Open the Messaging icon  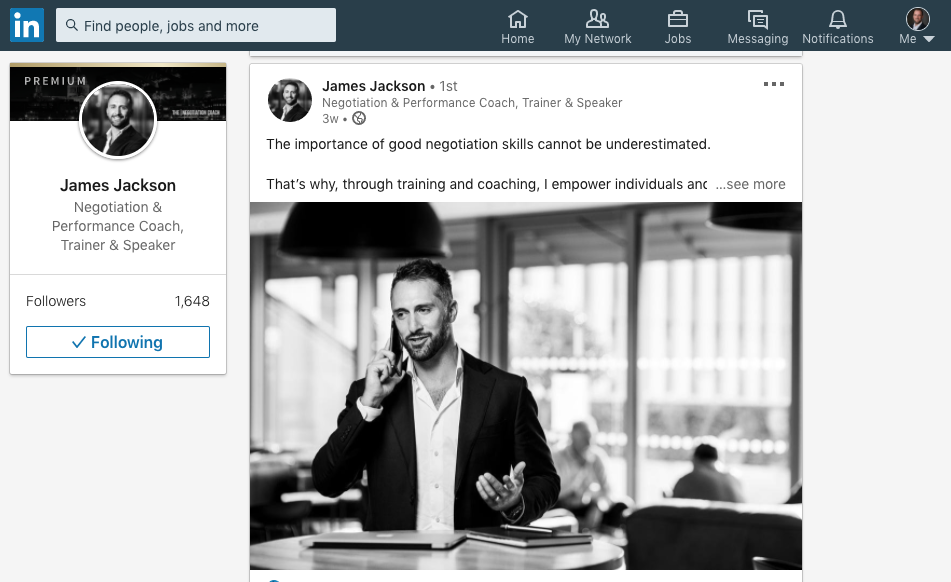tap(758, 19)
